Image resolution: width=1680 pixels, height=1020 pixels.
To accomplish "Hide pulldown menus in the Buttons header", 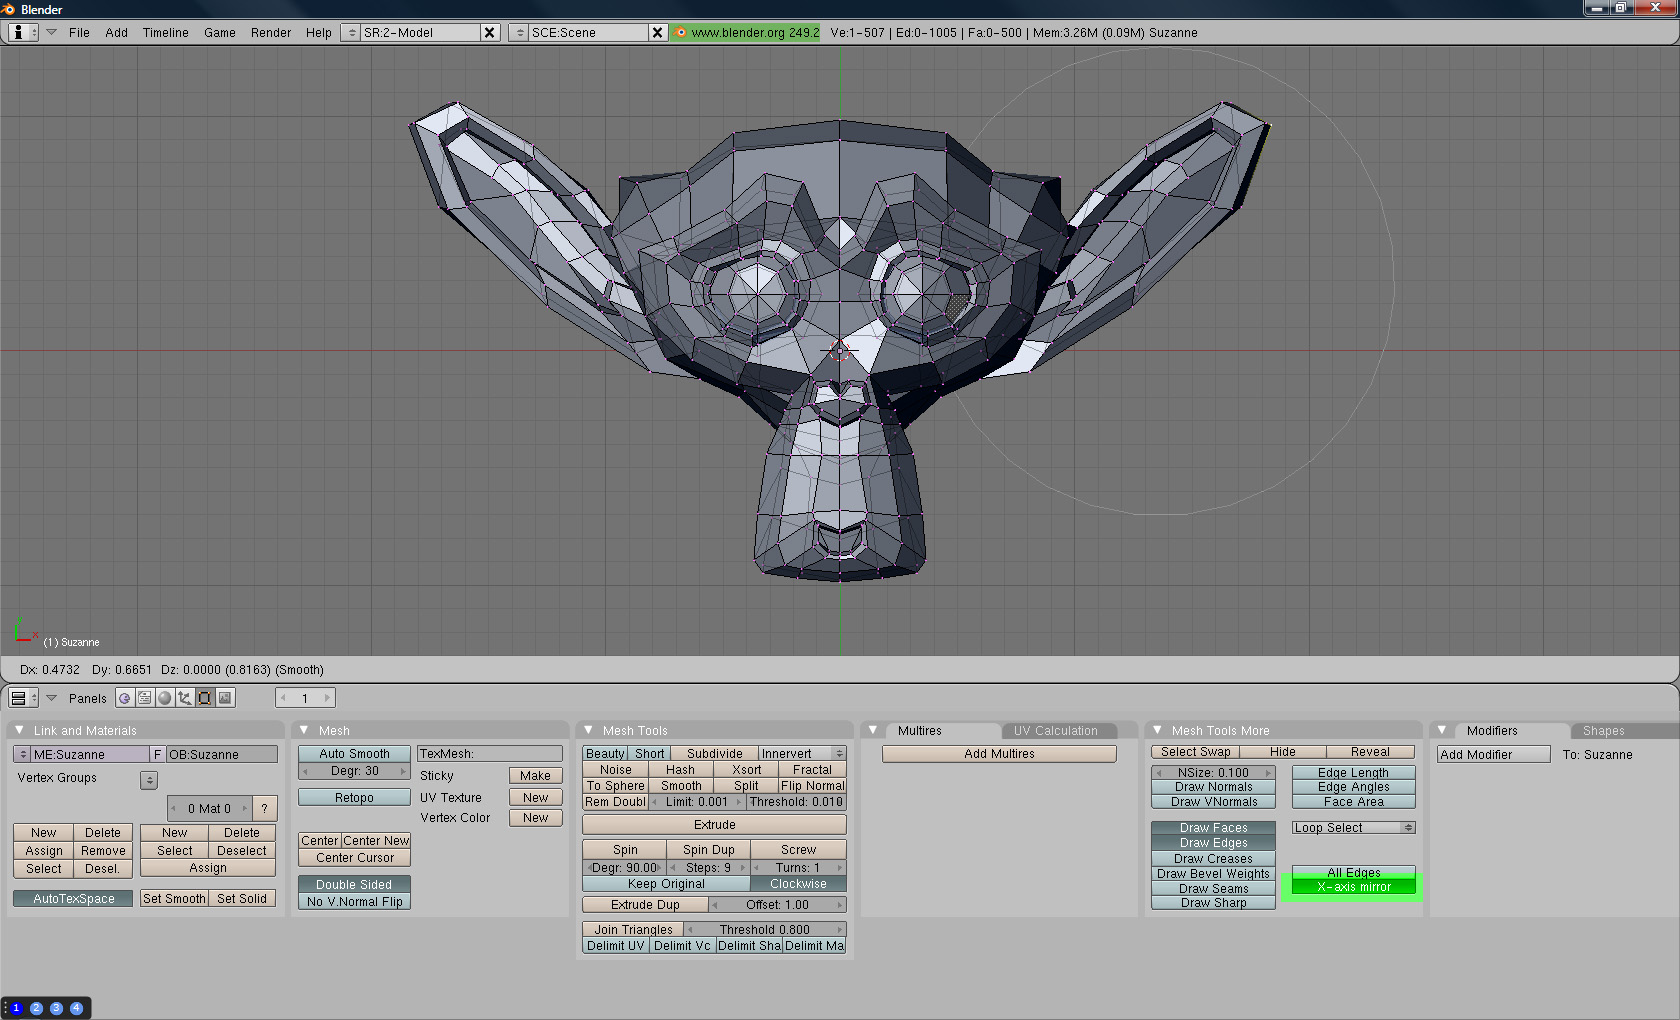I will click(51, 698).
